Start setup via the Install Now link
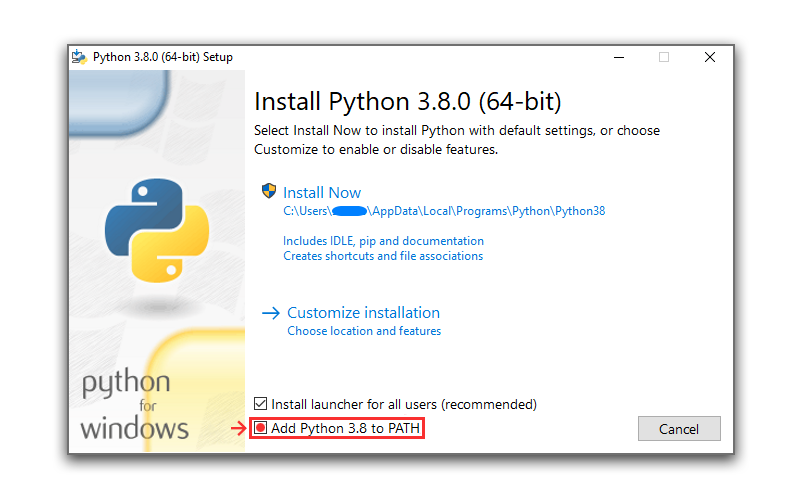800x500 pixels. tap(322, 193)
